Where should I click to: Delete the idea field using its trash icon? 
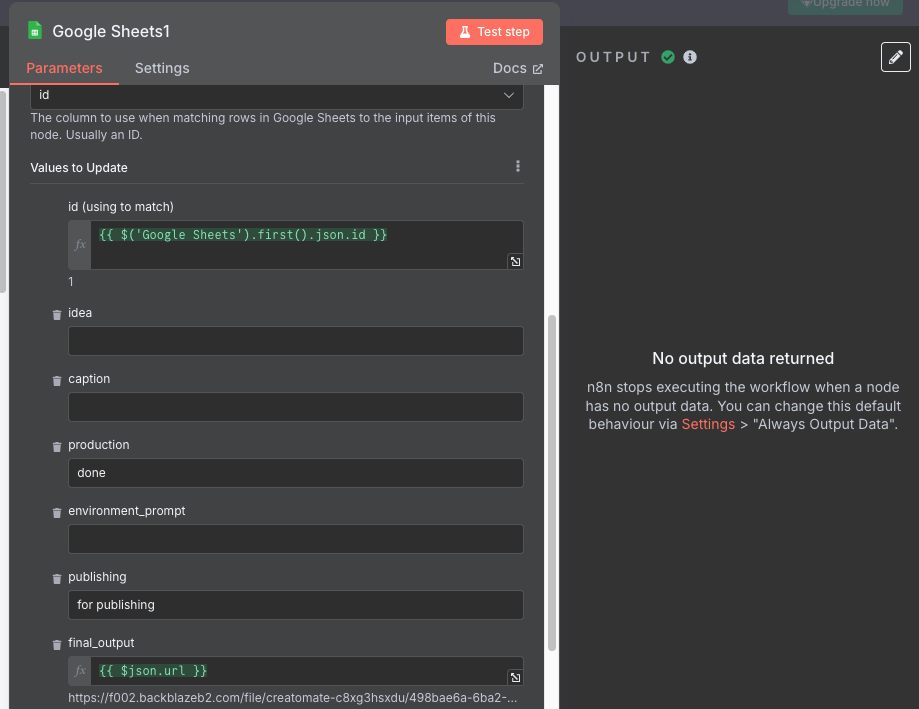tap(56, 314)
